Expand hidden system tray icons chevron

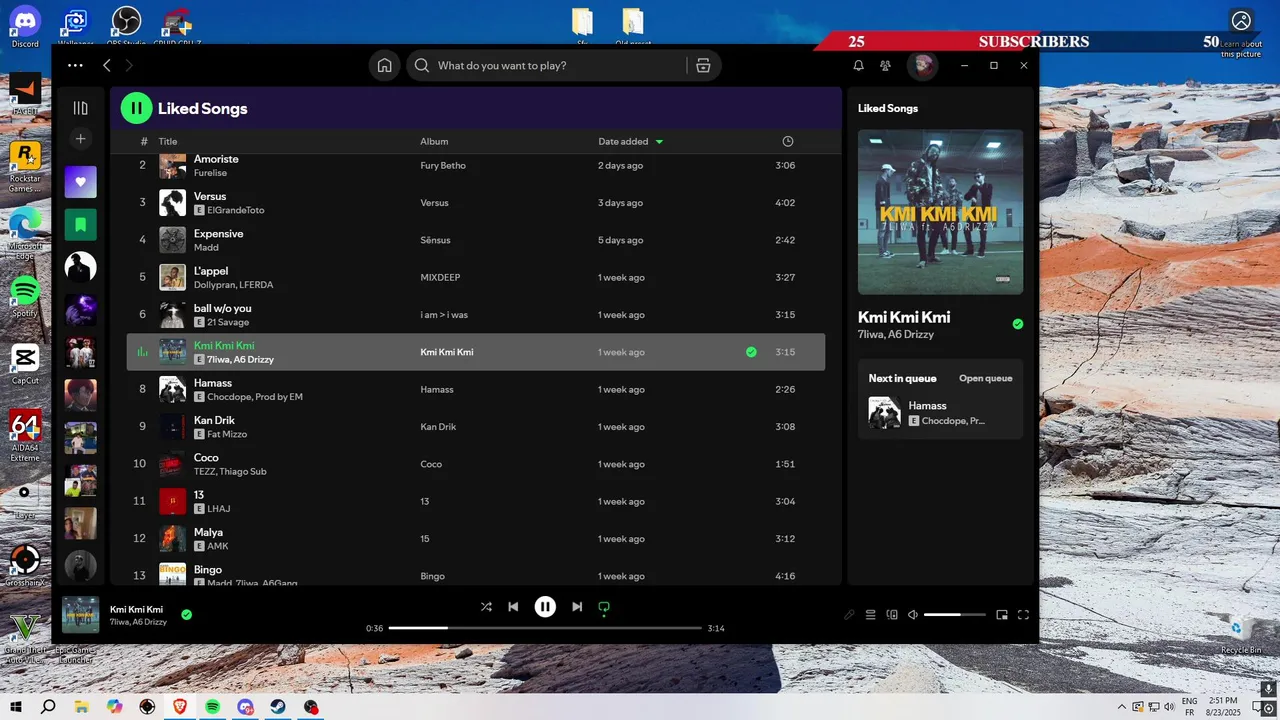pos(1122,707)
